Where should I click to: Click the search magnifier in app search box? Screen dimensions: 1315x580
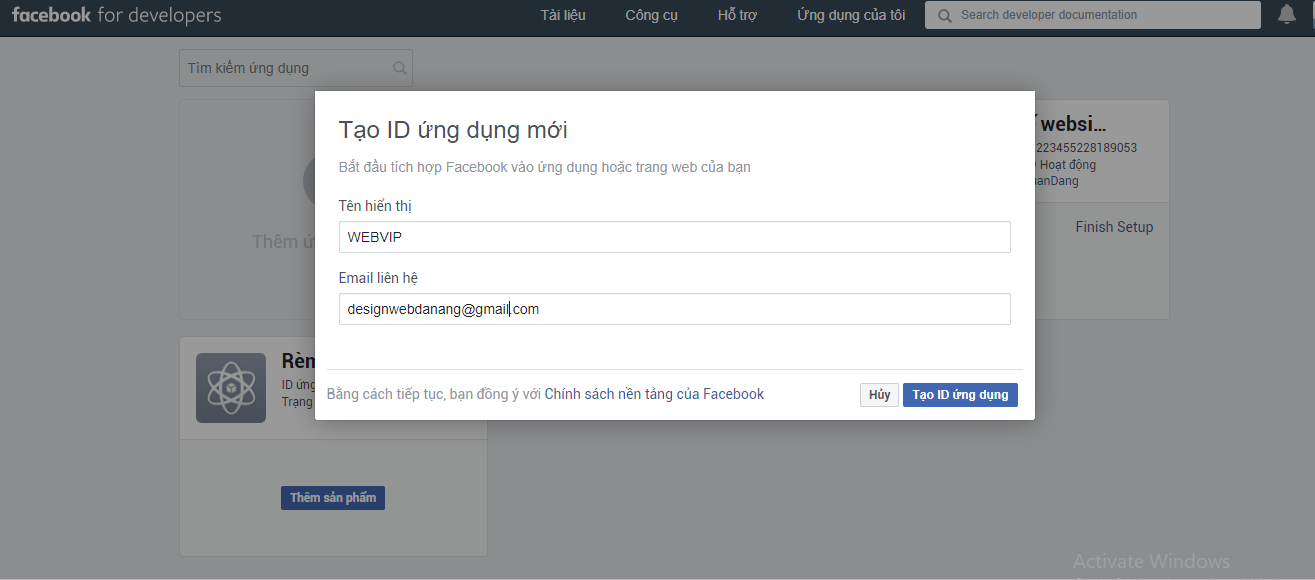tap(399, 68)
